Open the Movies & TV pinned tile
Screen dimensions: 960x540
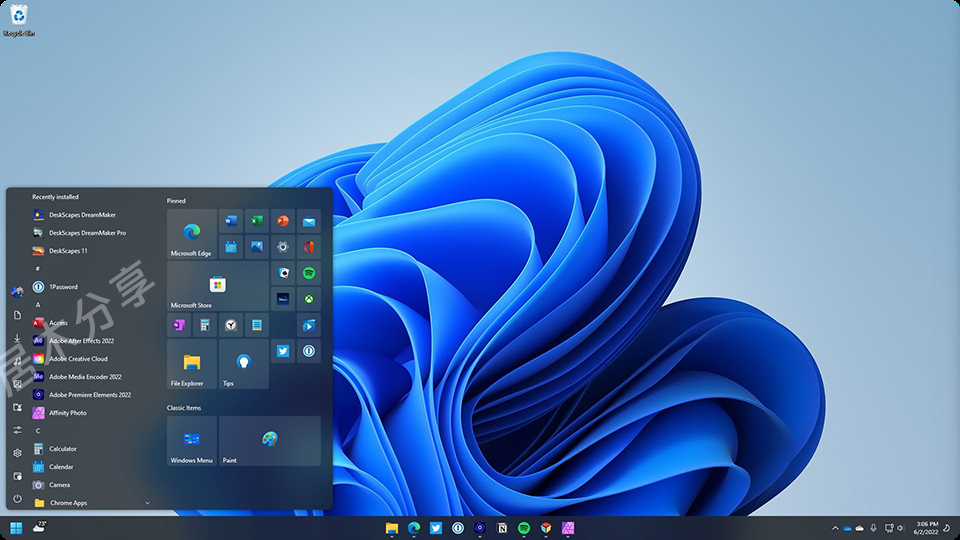point(309,325)
